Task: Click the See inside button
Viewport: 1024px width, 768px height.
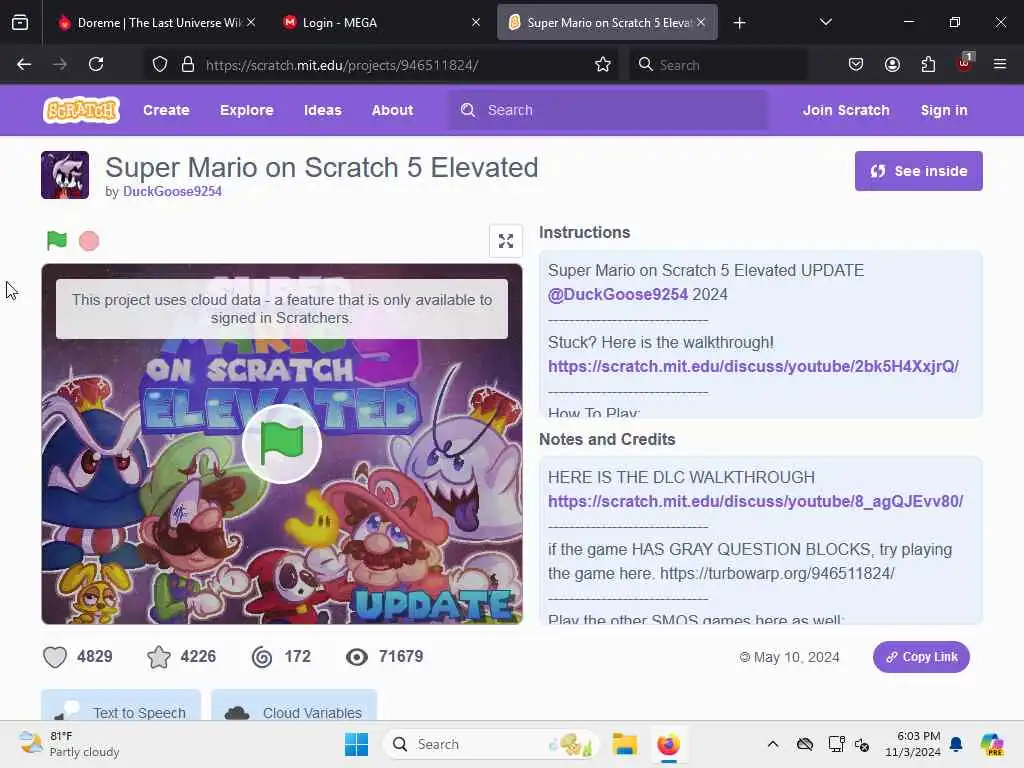Action: click(x=919, y=171)
